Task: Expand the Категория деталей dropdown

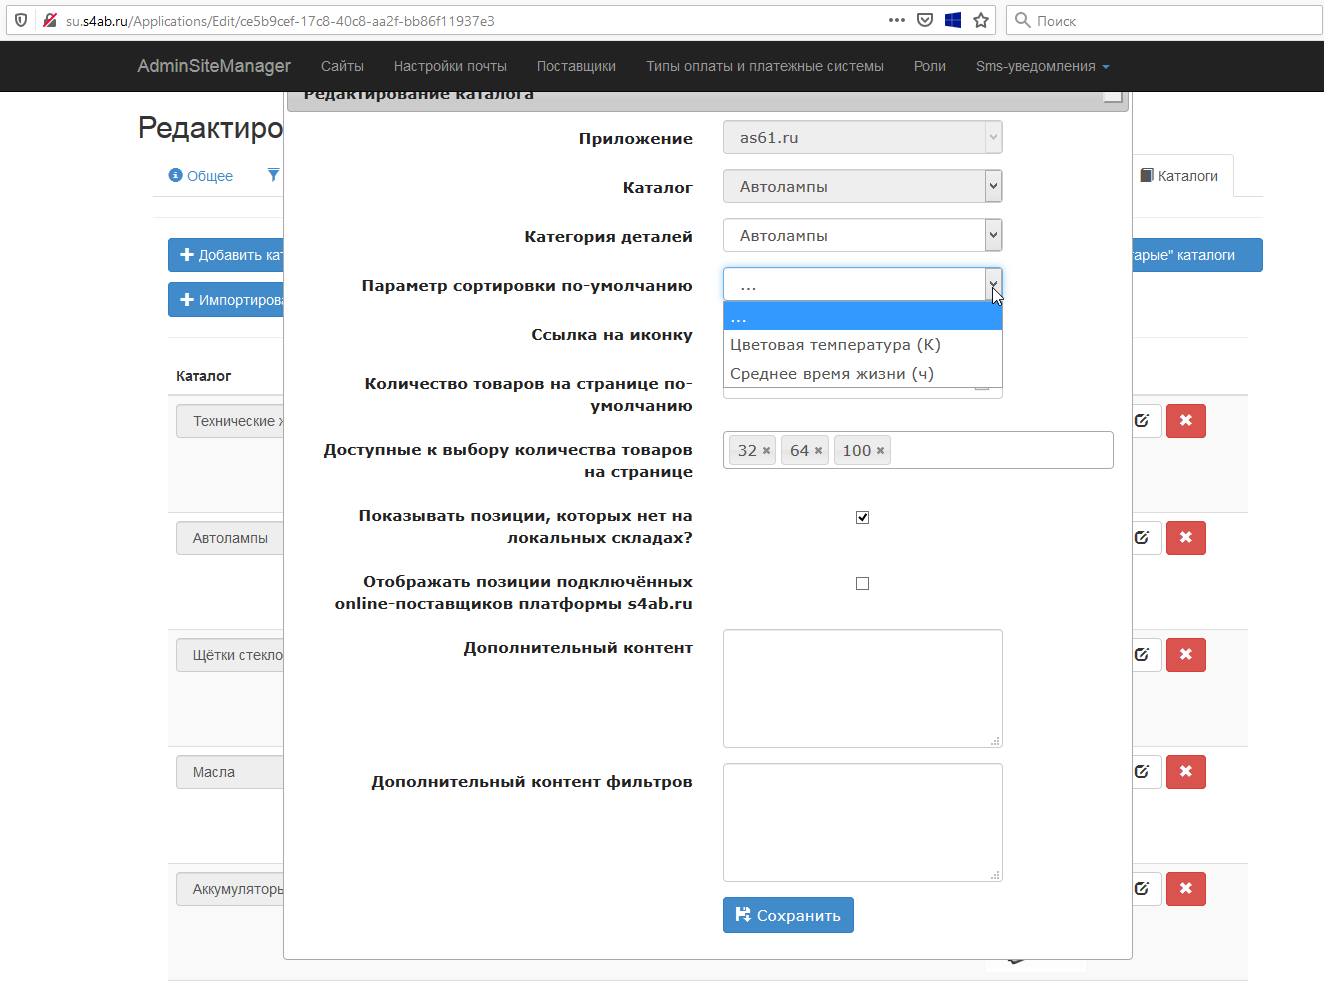Action: coord(862,236)
